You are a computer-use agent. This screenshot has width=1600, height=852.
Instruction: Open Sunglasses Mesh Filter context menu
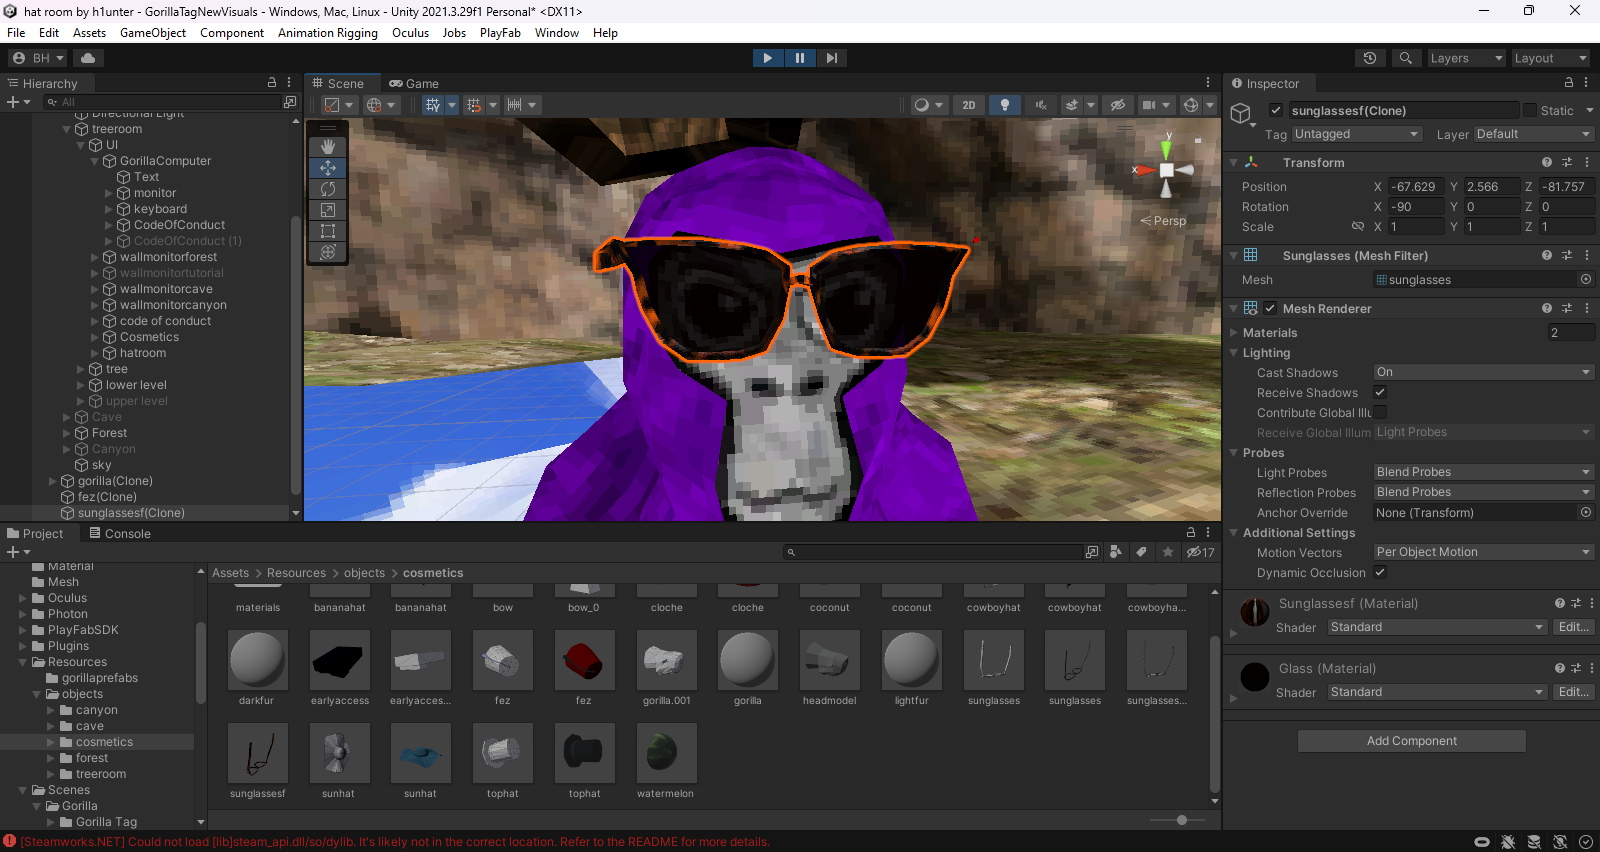coord(1587,255)
